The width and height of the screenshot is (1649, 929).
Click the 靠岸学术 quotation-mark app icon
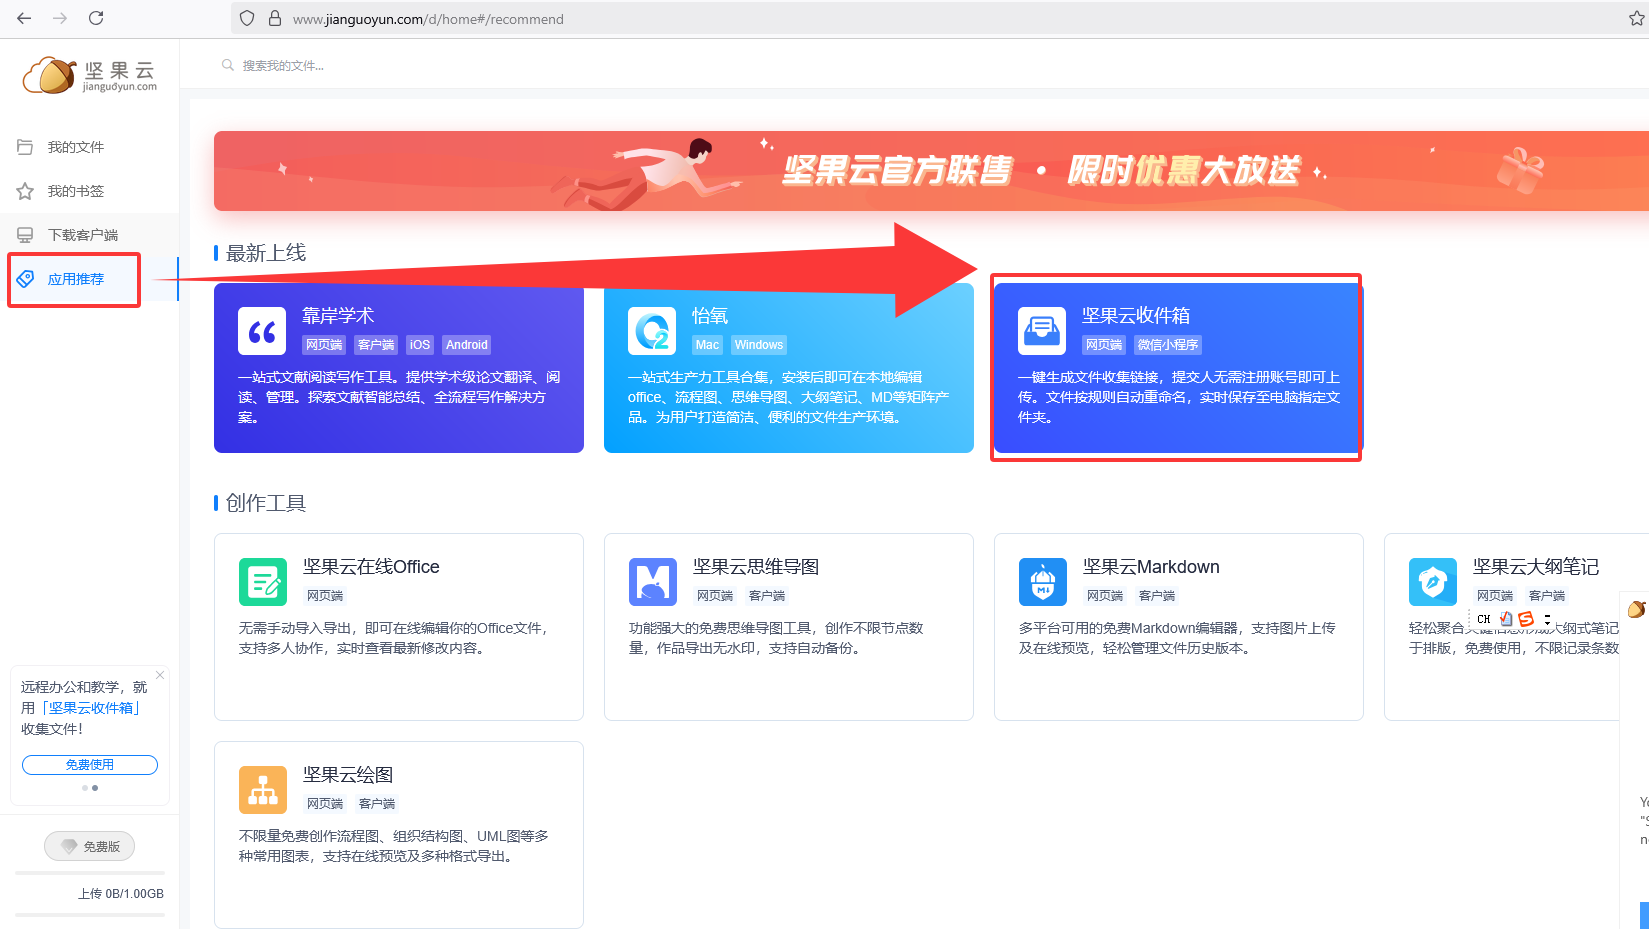pyautogui.click(x=262, y=331)
